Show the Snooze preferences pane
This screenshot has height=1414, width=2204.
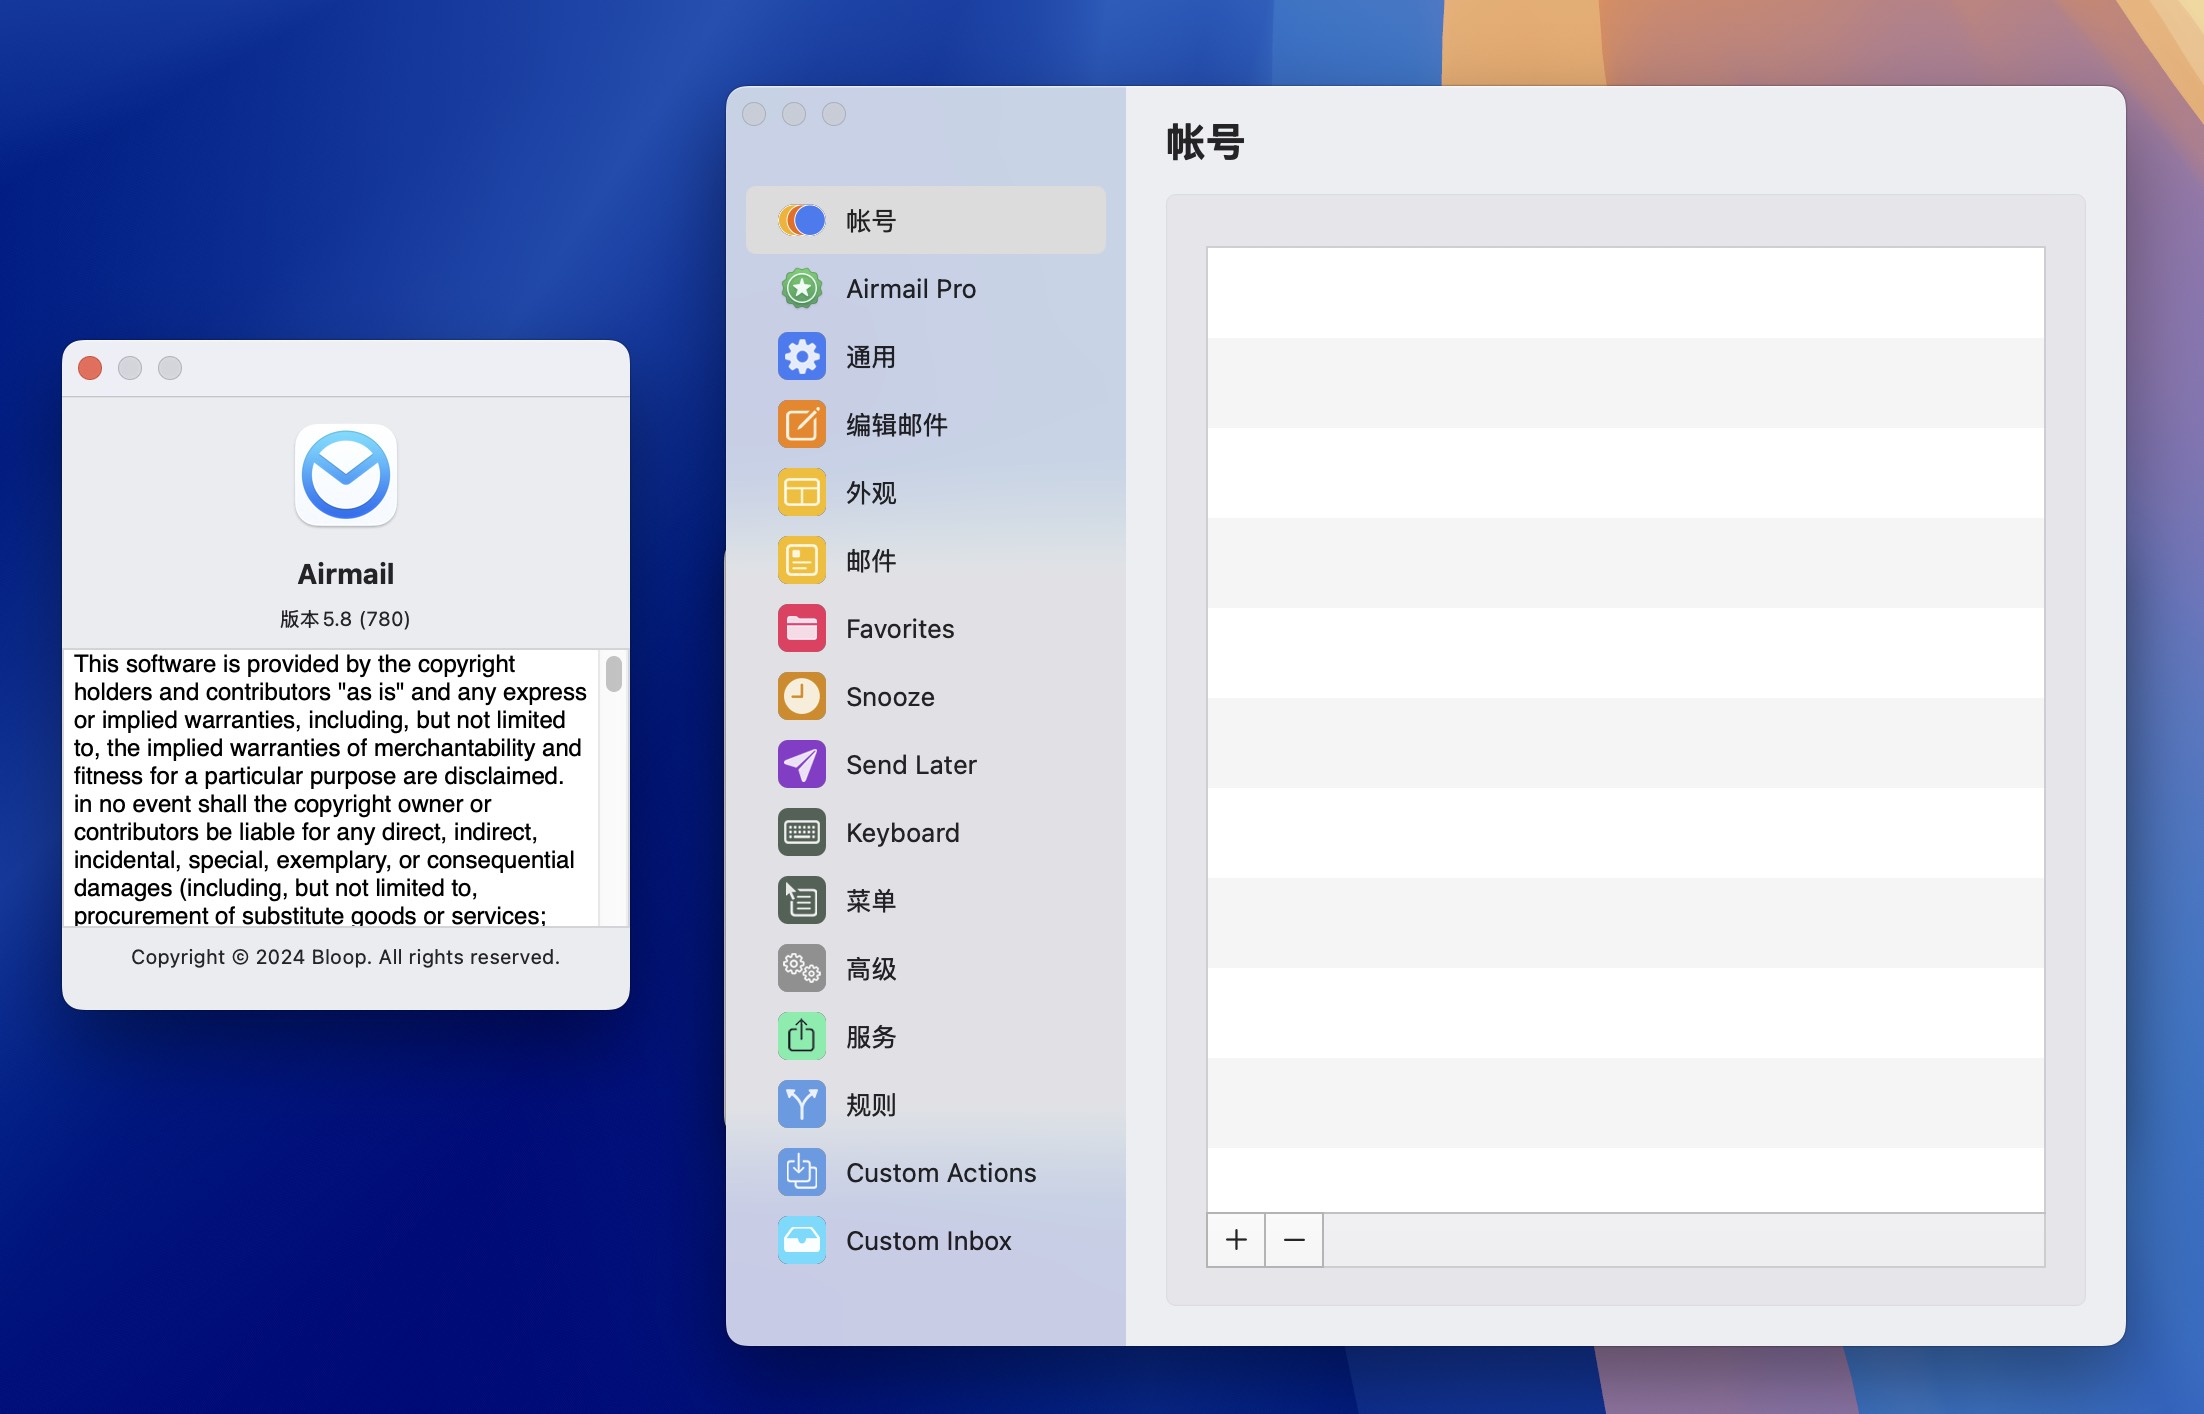[926, 696]
